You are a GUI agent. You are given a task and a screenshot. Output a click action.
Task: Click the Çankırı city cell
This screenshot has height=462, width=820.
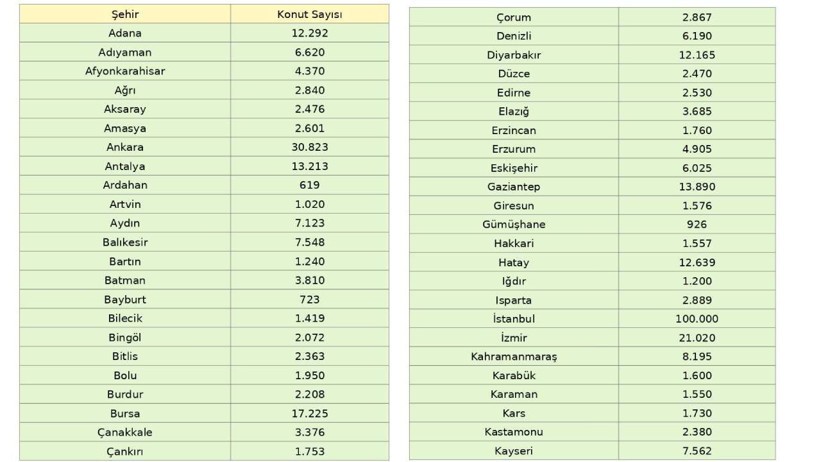(125, 451)
